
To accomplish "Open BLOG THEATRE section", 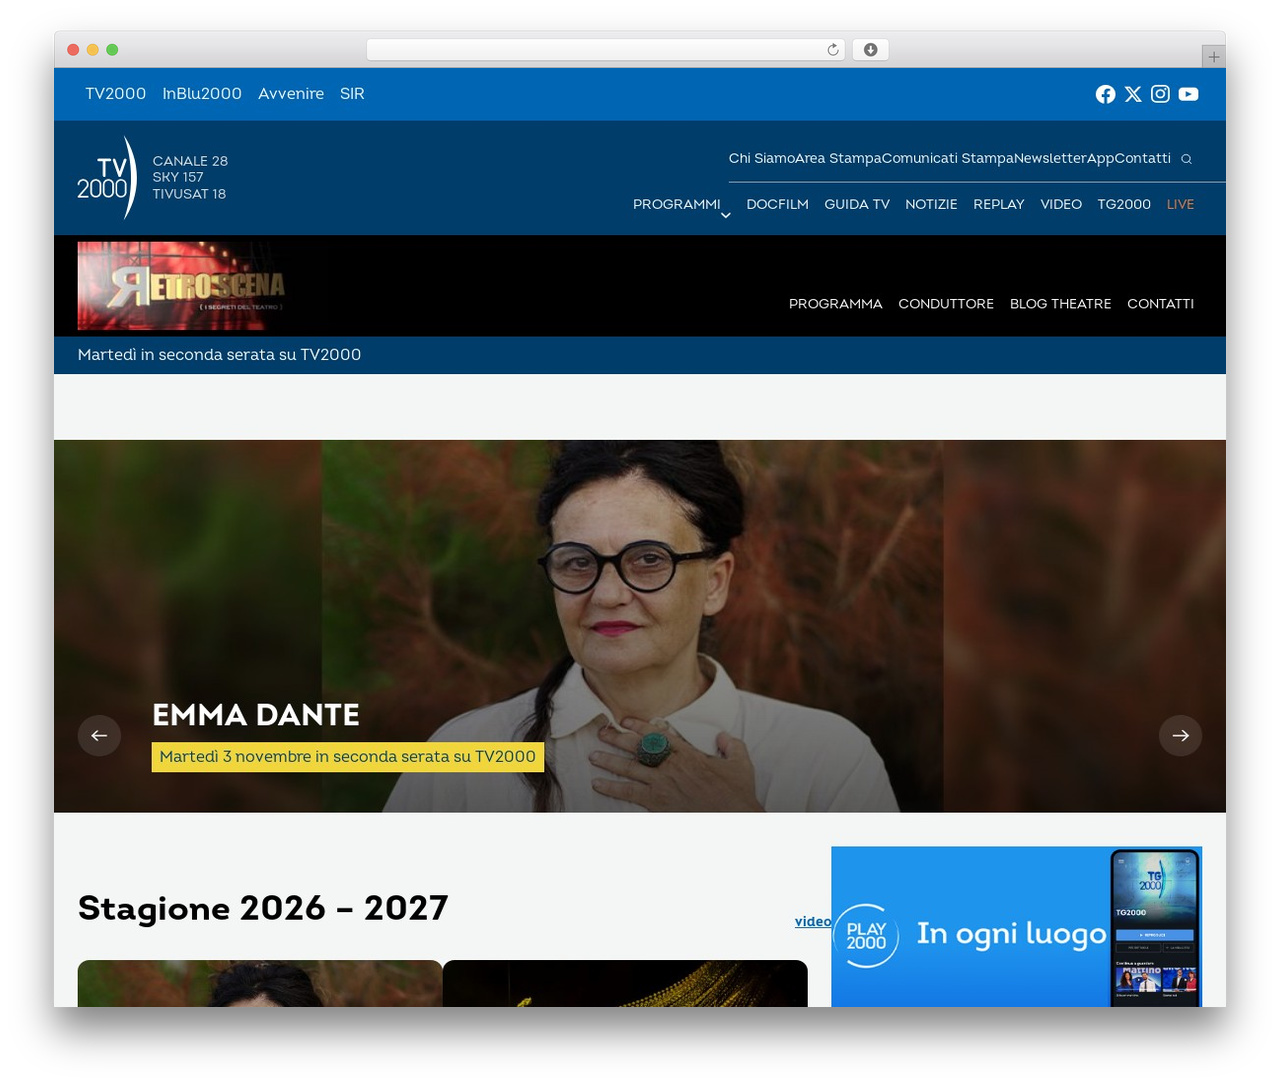I will [1061, 304].
